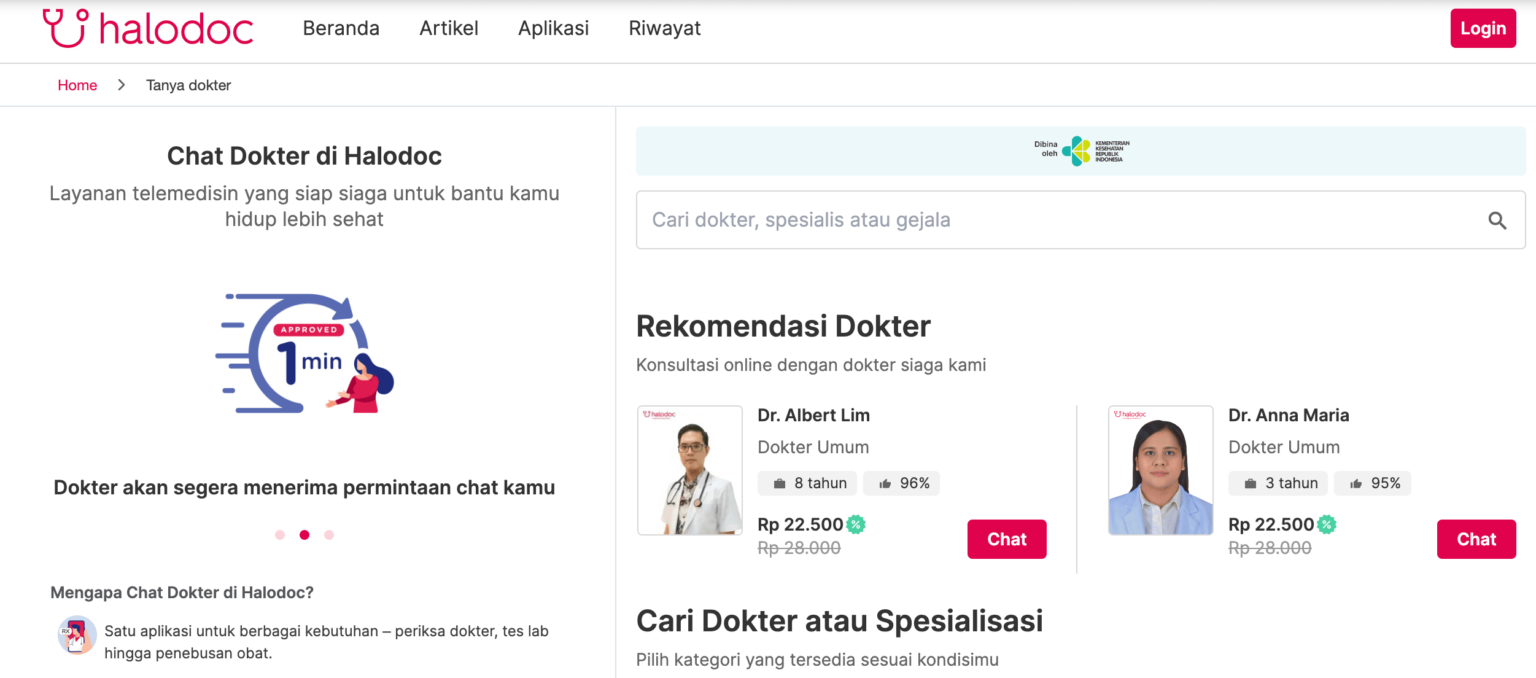Chat with Dr. Albert Lim
This screenshot has width=1536, height=678.
point(1006,539)
